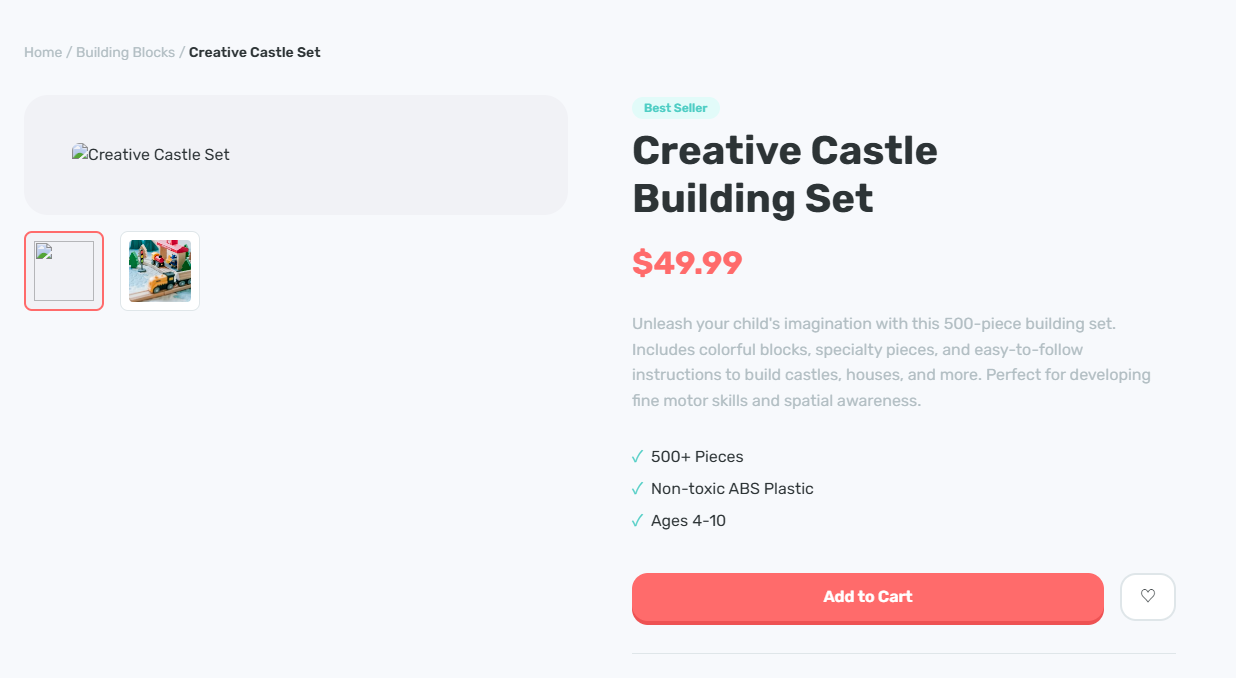Select the toy train thumbnail image
Screen dimensions: 1236x678
(x=160, y=271)
